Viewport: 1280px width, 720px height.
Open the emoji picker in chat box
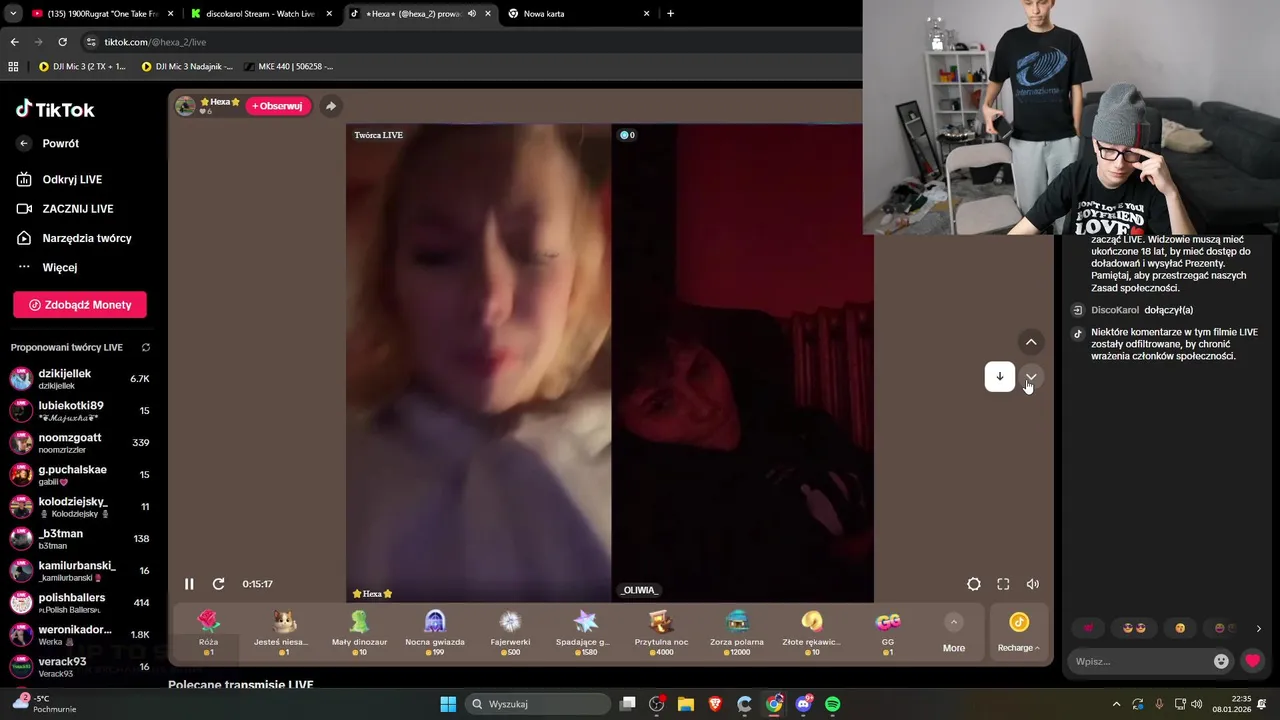coord(1221,661)
